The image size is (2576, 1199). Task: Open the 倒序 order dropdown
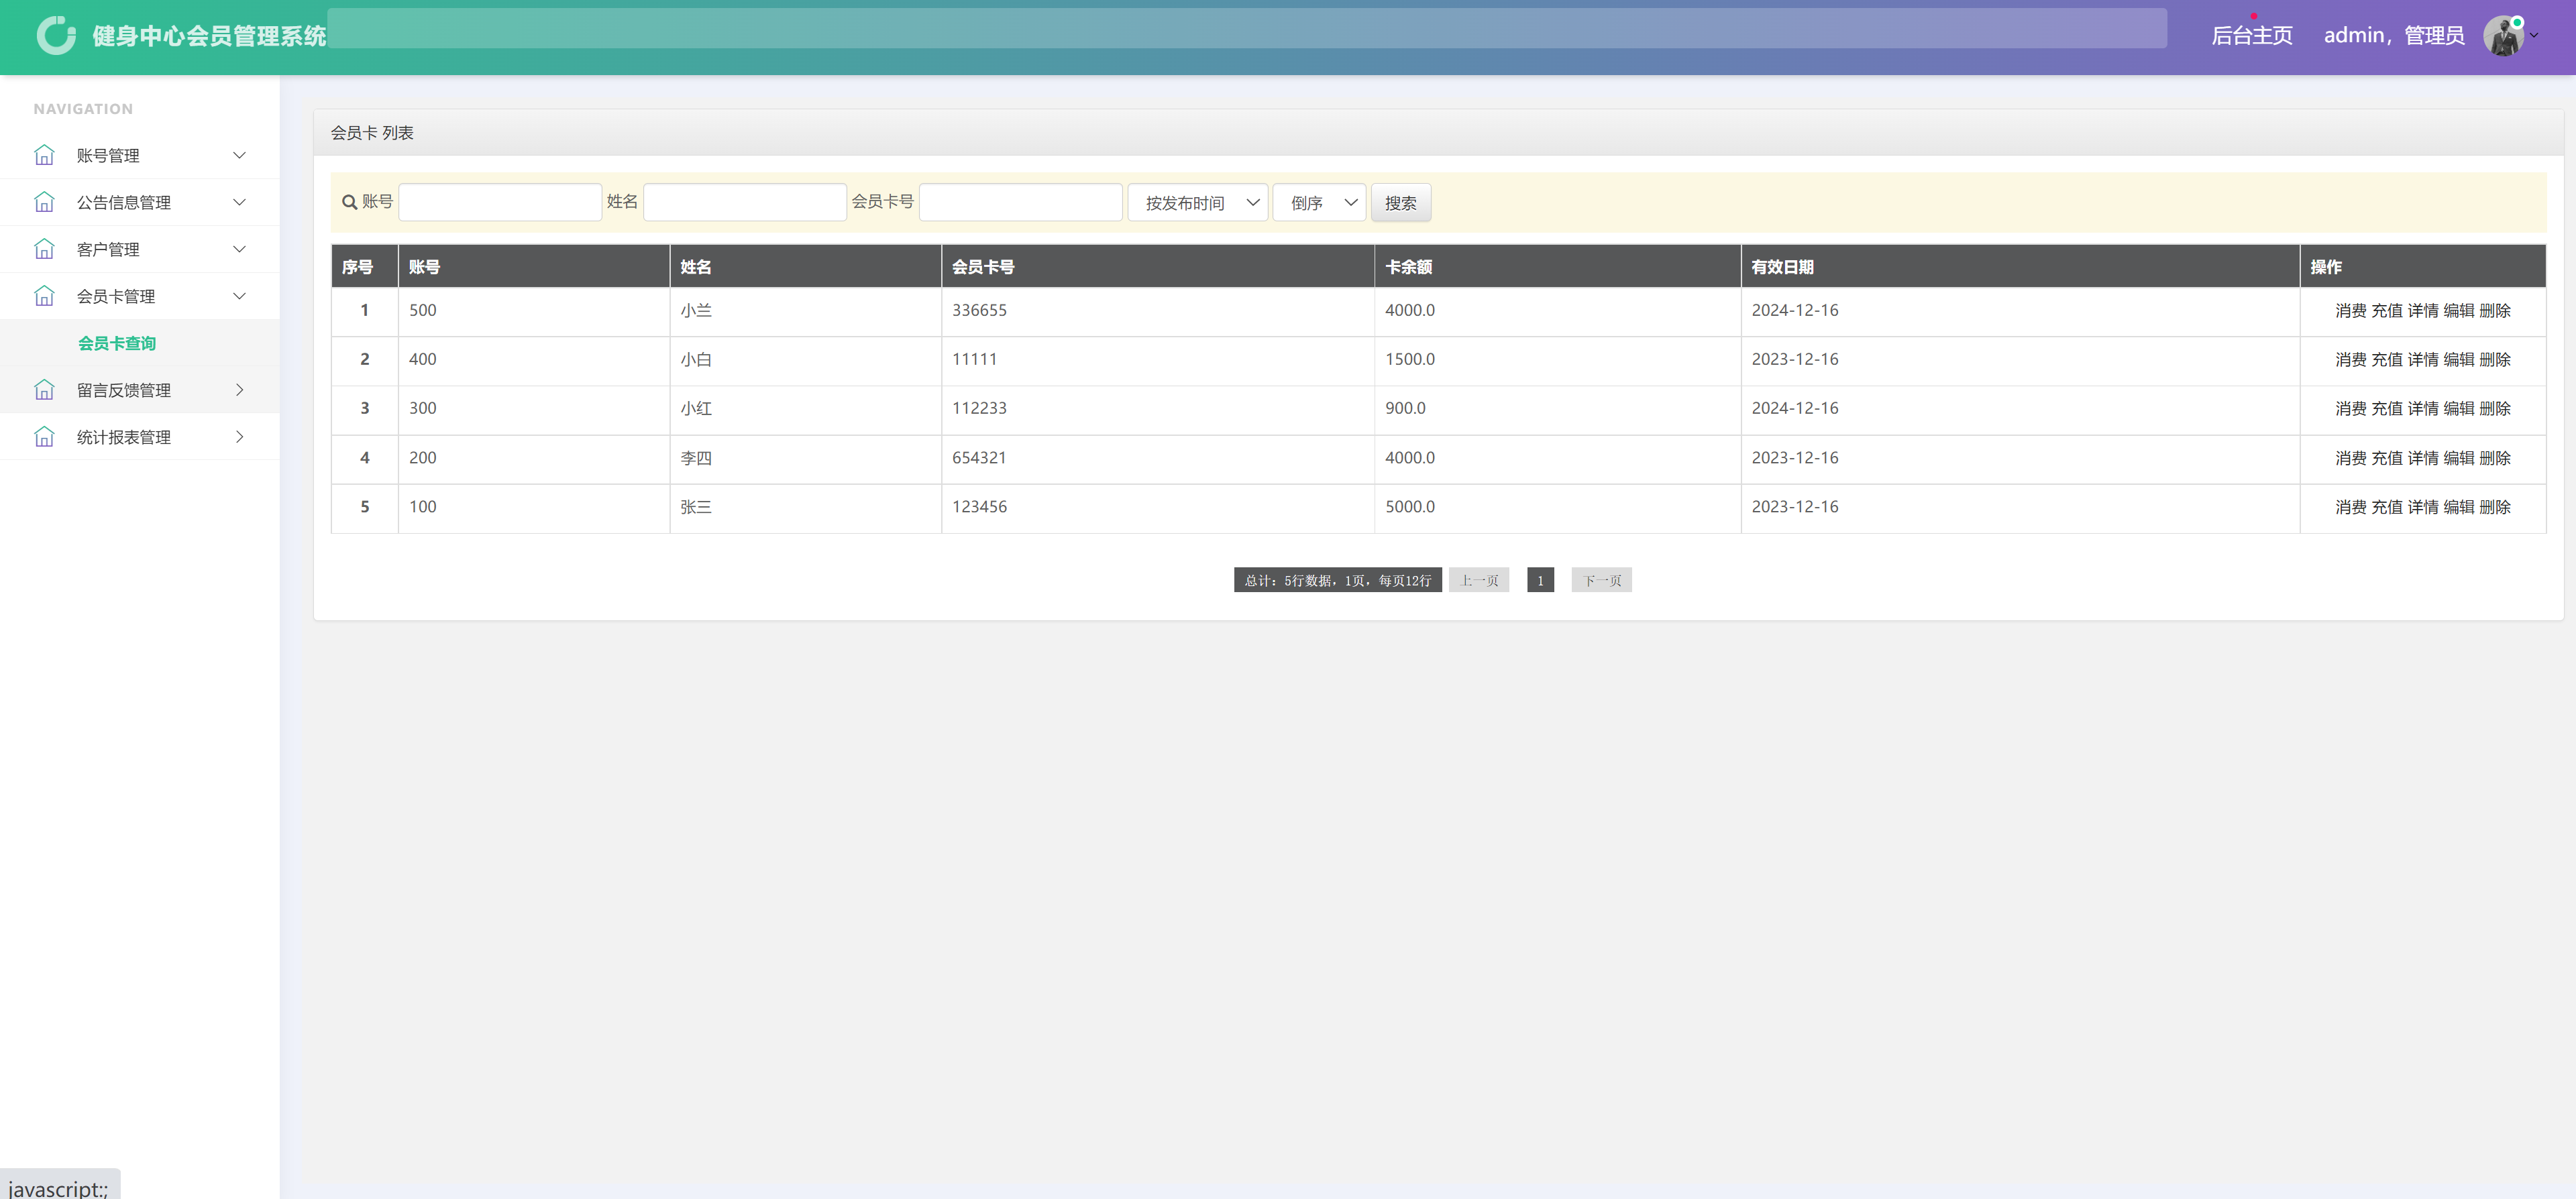tap(1319, 202)
